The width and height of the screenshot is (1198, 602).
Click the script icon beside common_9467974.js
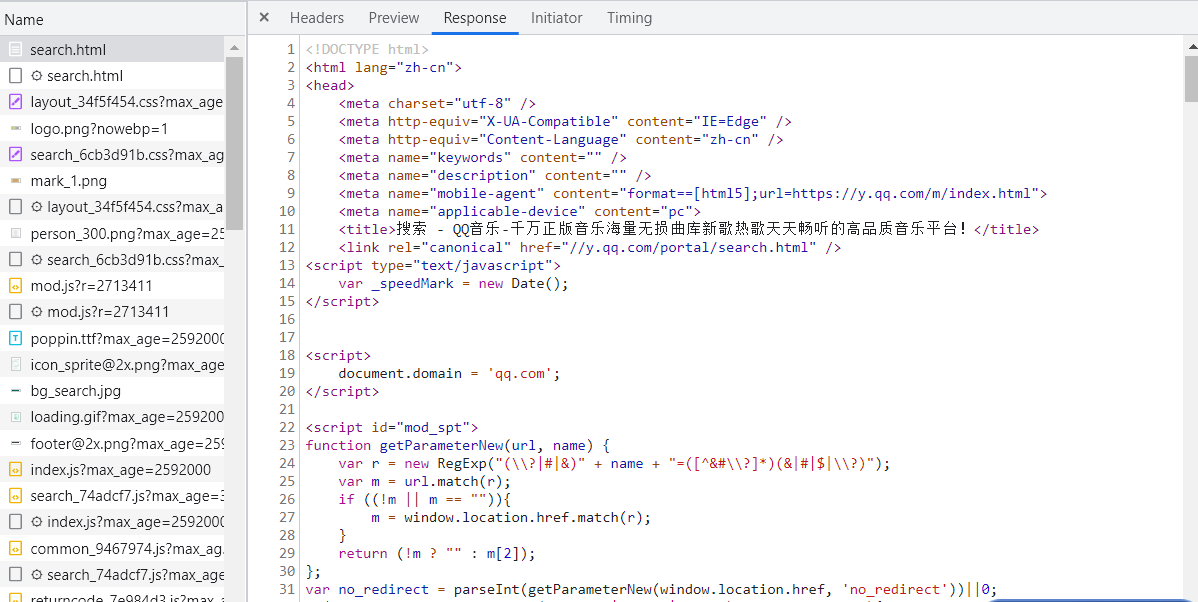point(15,549)
